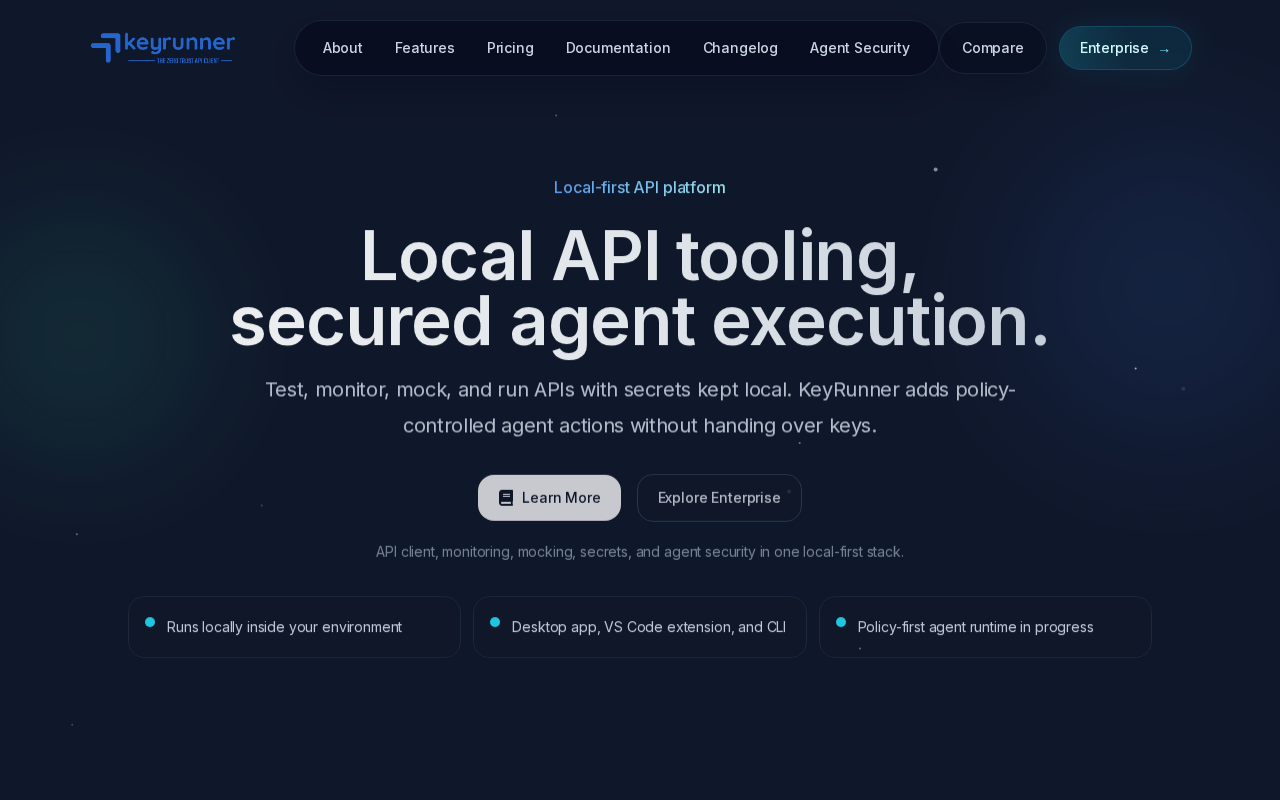Screen dimensions: 1280x800
Task: Click the arrow icon on Enterprise button
Action: 1164,49
